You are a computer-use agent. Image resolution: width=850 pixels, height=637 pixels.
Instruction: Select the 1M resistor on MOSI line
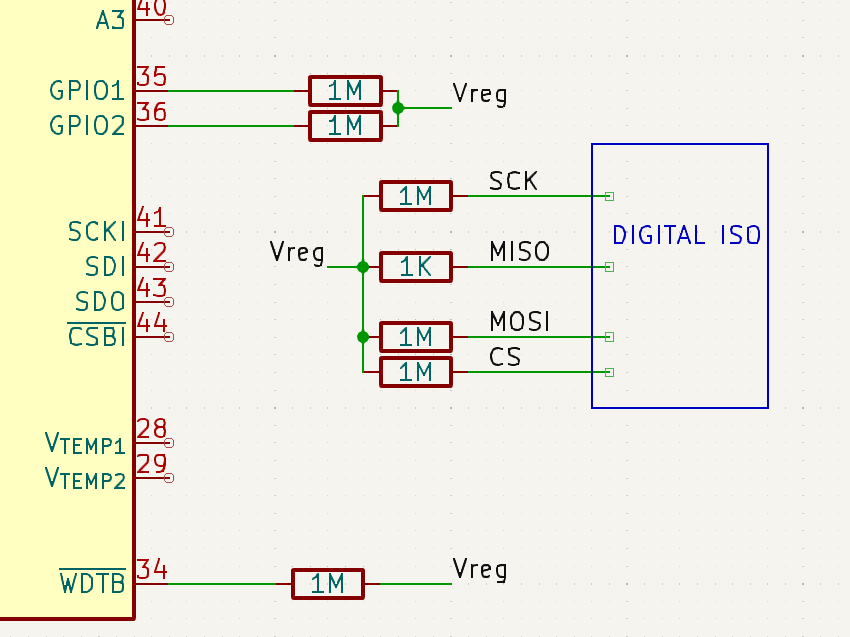416,337
